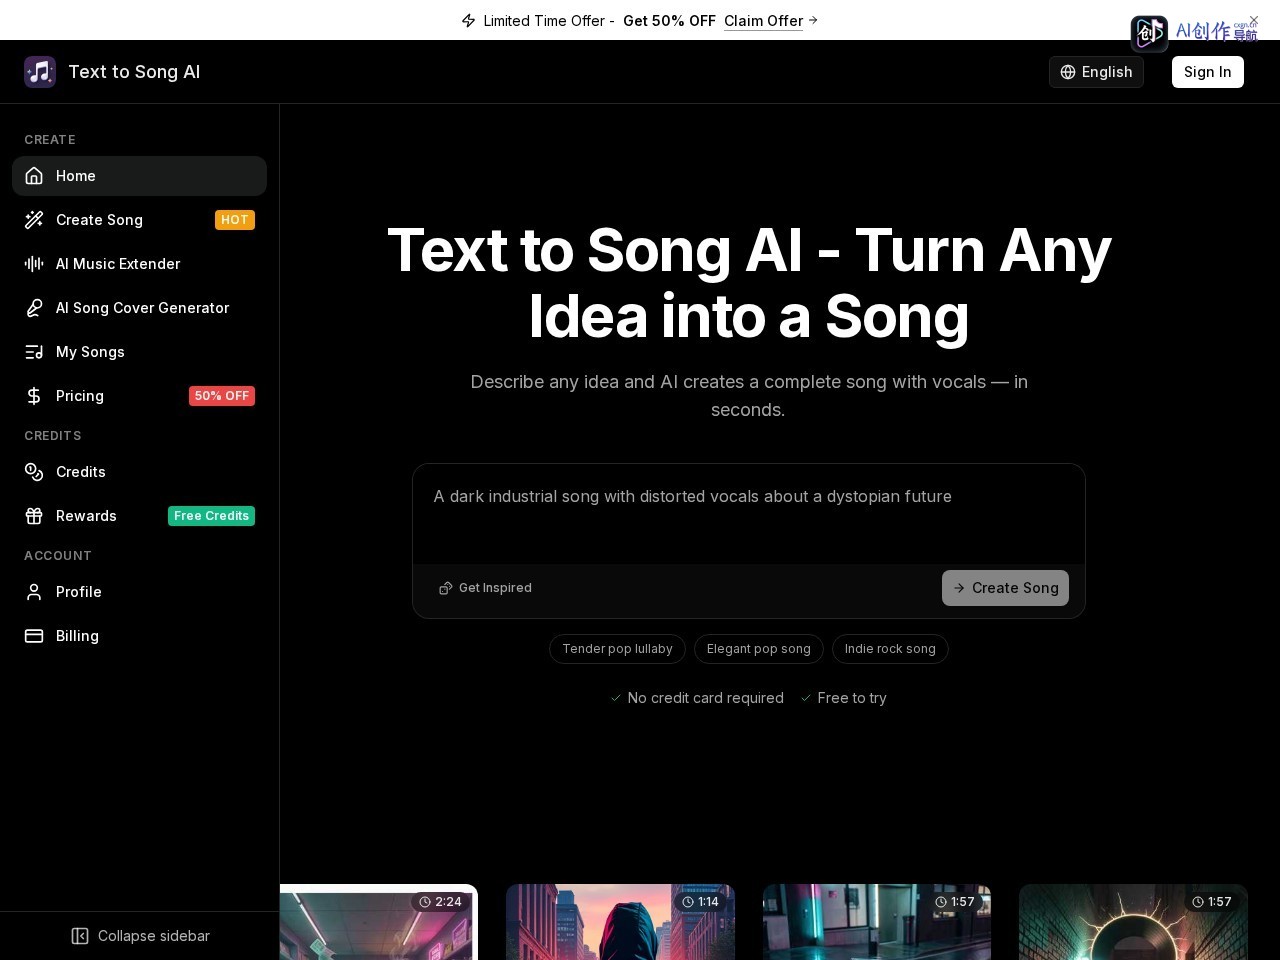The height and width of the screenshot is (960, 1280).
Task: Click the Free Credits badge beside Rewards
Action: pos(211,516)
